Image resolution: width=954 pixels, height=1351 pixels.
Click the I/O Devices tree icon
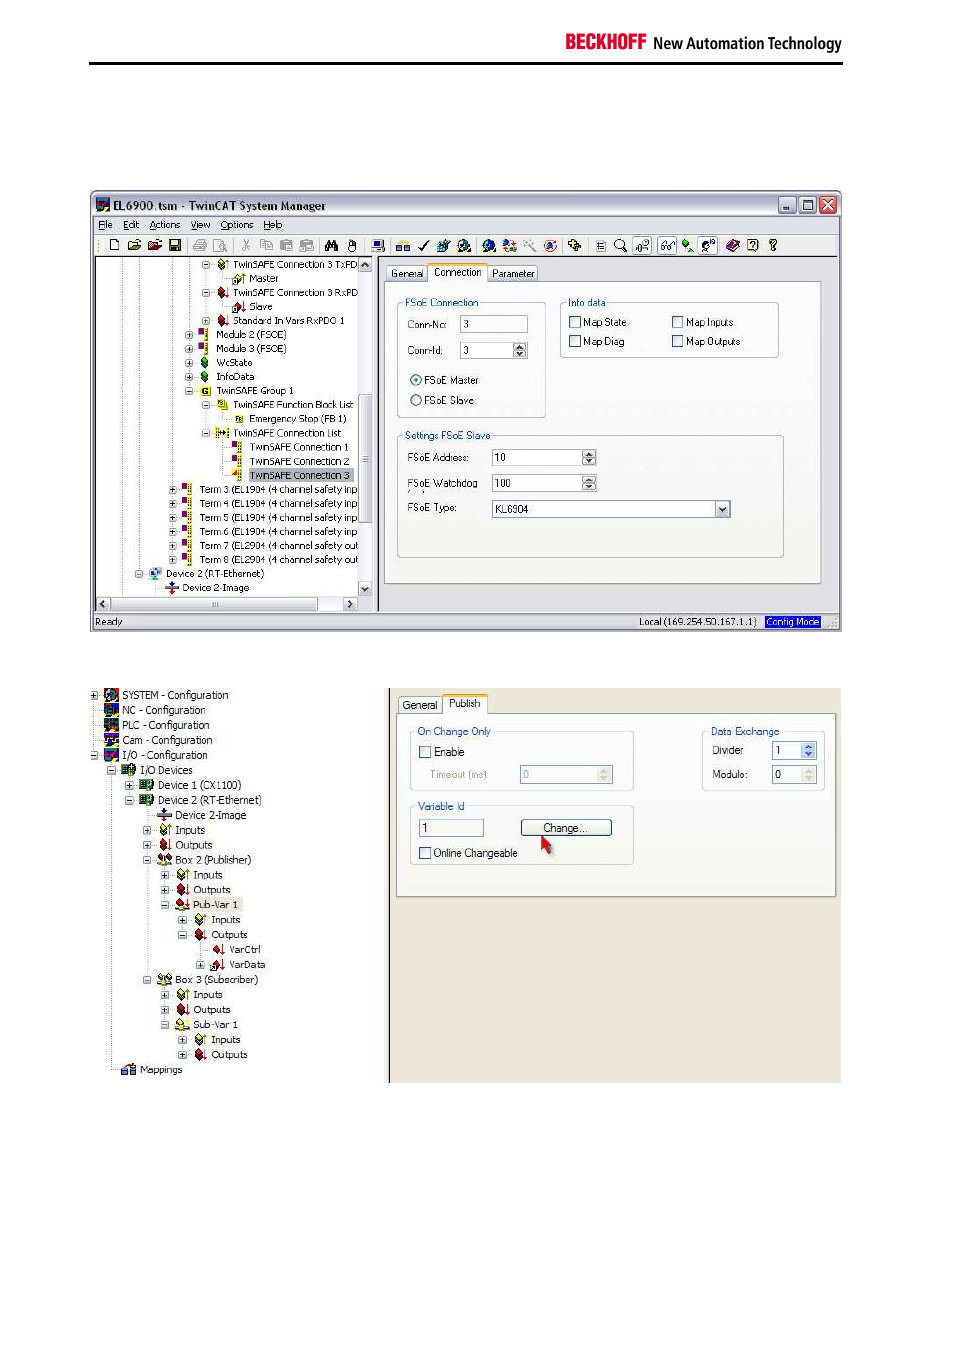[x=128, y=770]
